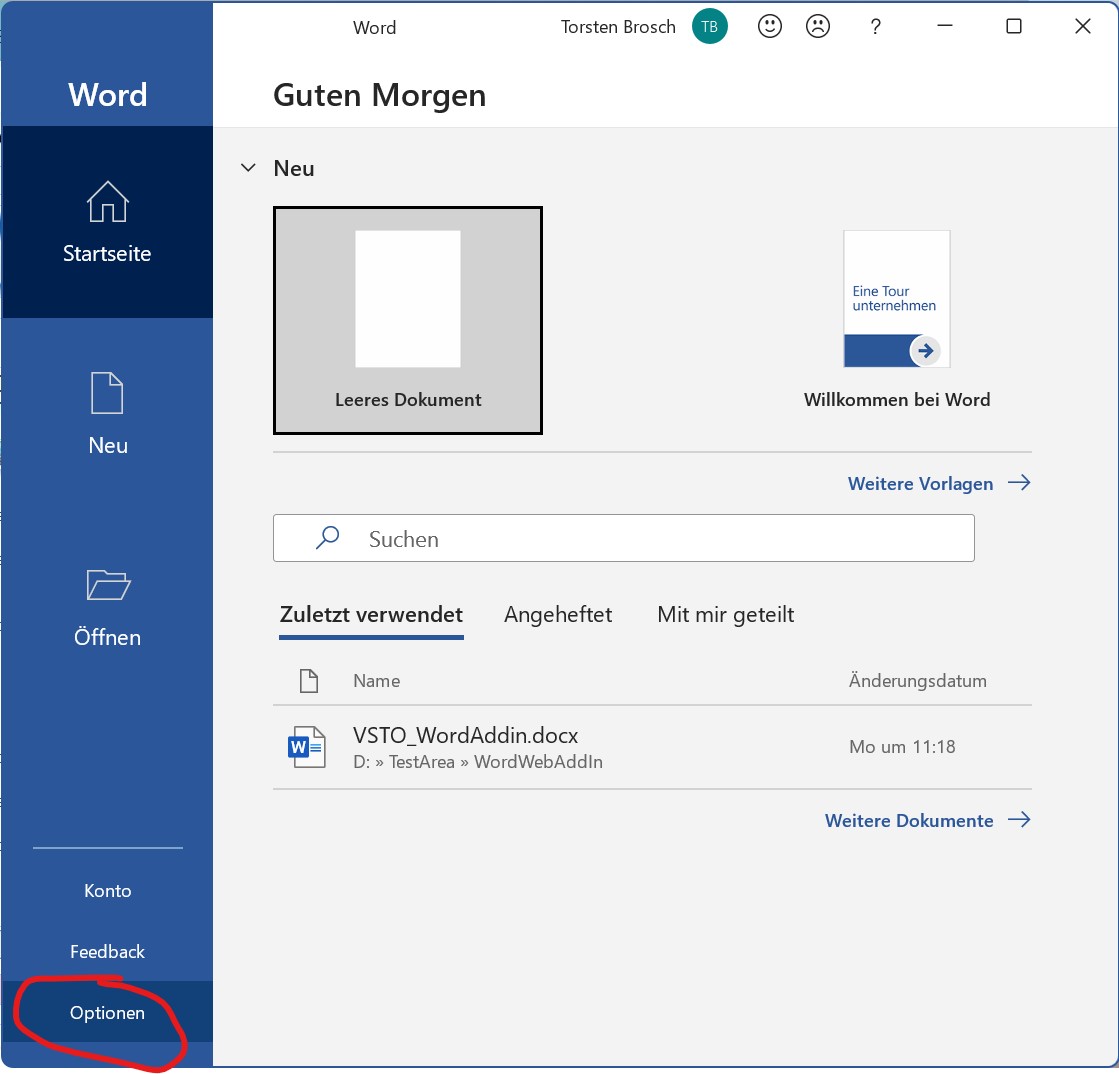Click the Suchen search field
This screenshot has height=1074, width=1119.
click(x=623, y=539)
